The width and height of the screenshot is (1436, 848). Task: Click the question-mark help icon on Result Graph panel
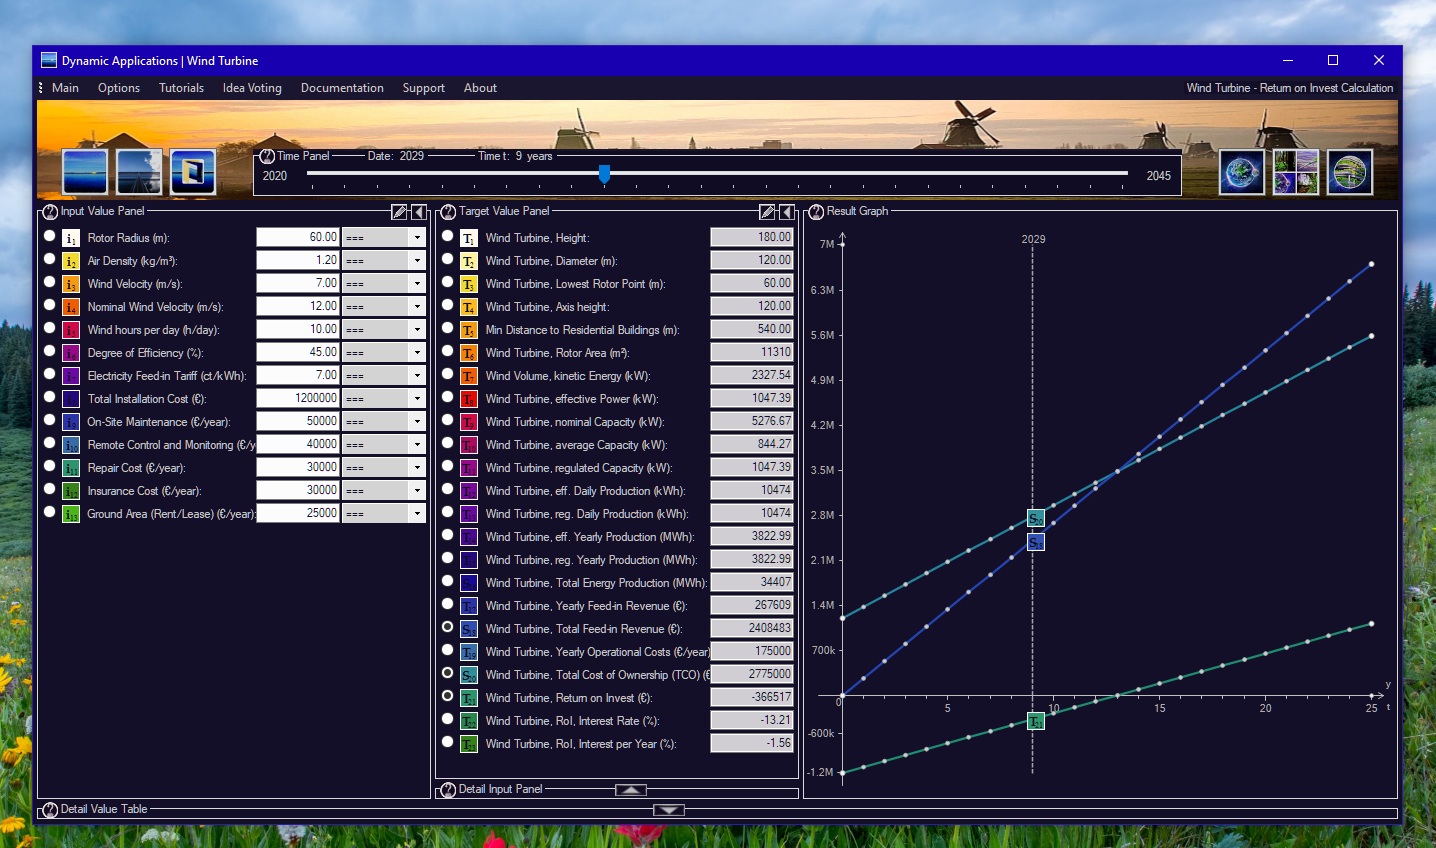click(815, 211)
